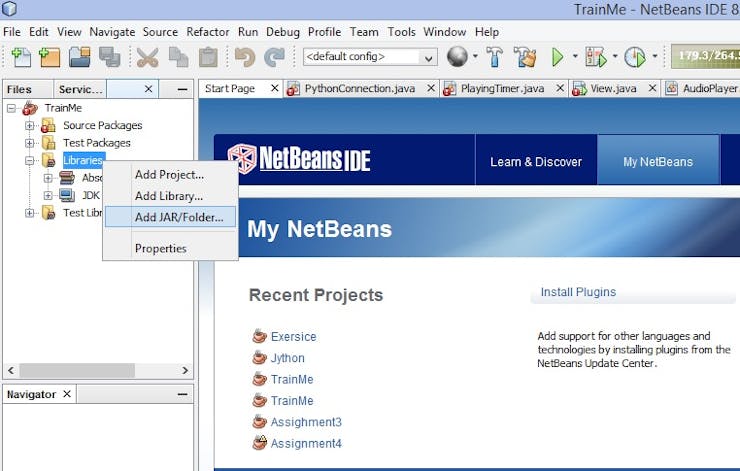Click the Cut scissors icon

click(x=147, y=58)
